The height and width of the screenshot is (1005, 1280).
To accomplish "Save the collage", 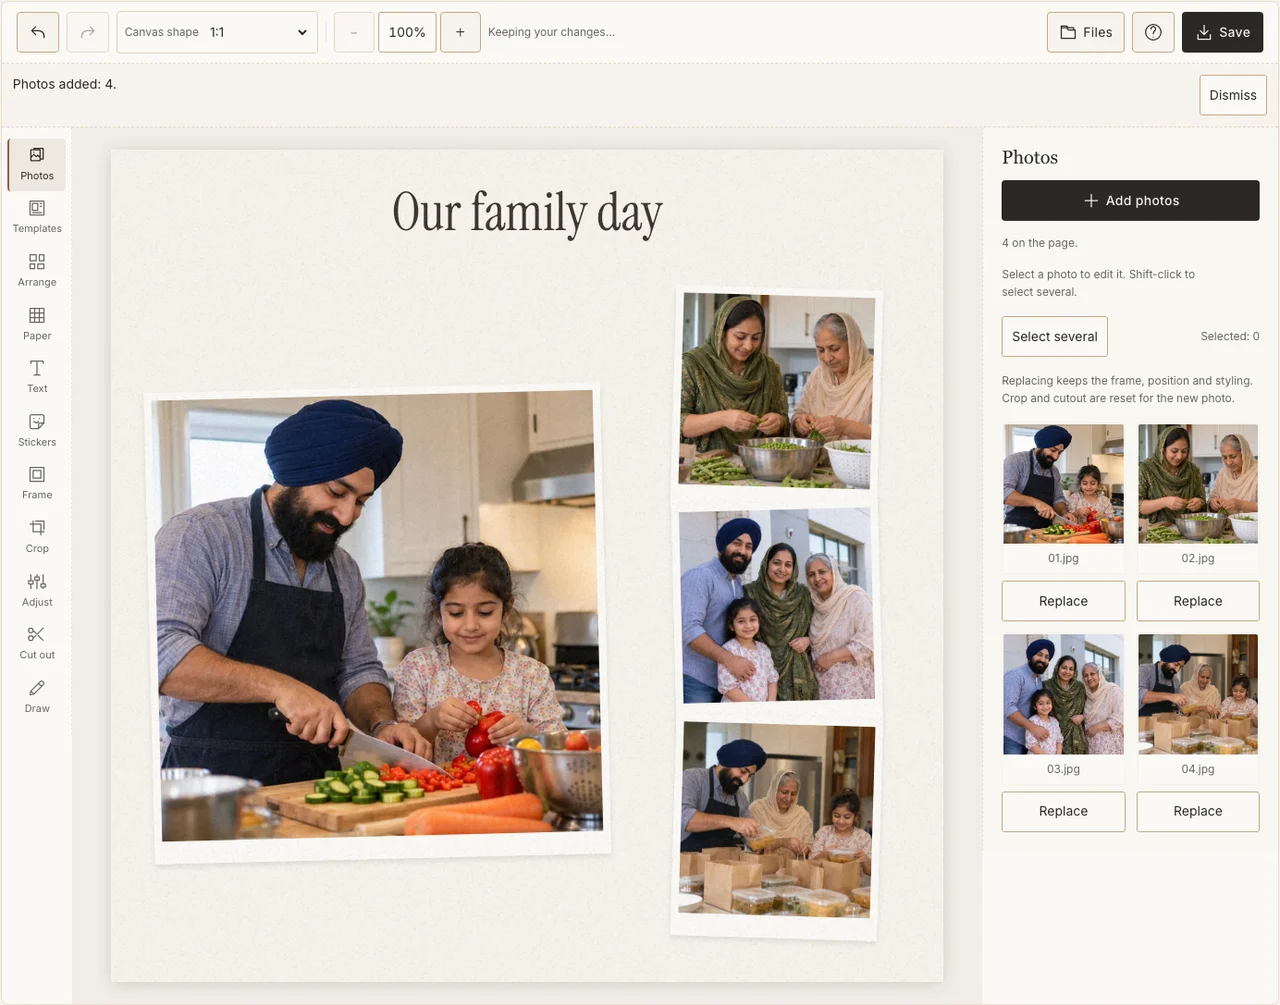I will [x=1223, y=32].
